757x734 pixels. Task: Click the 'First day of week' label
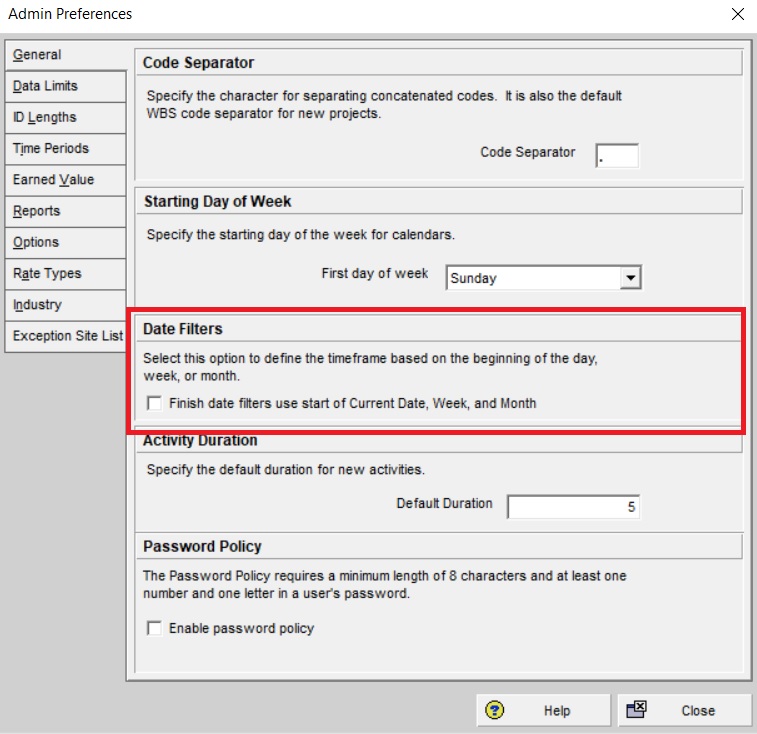tap(375, 273)
